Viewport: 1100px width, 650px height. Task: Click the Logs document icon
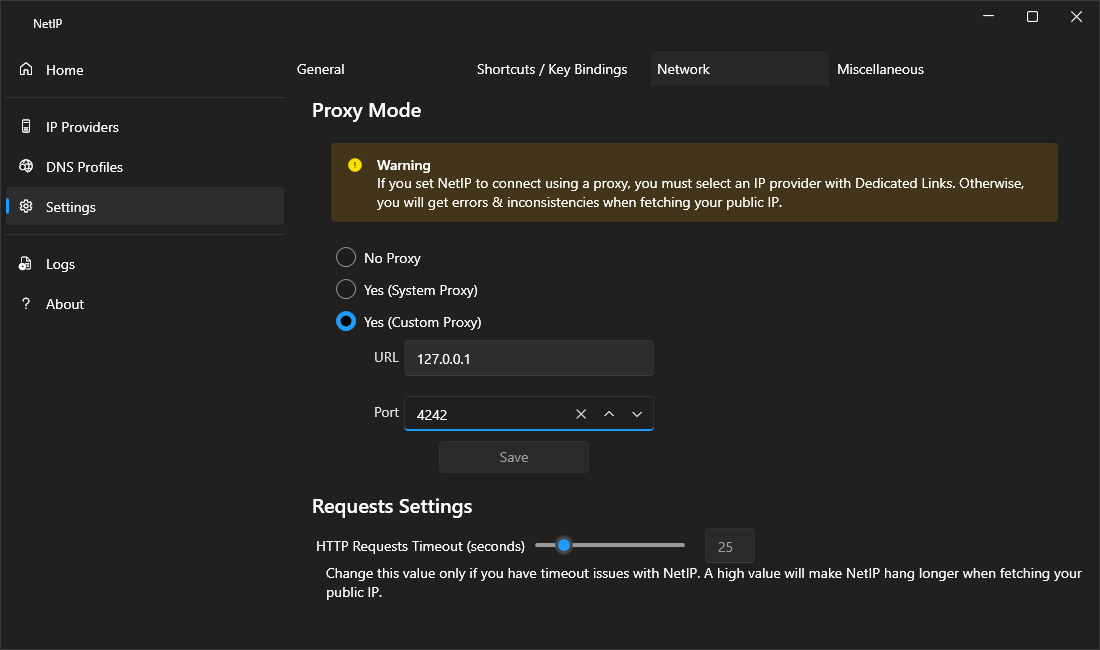point(25,264)
